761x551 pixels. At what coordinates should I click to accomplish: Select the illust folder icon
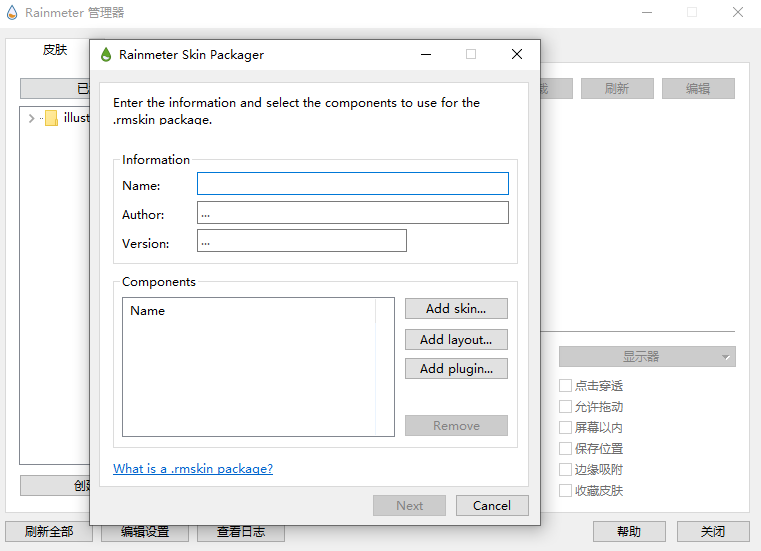51,118
